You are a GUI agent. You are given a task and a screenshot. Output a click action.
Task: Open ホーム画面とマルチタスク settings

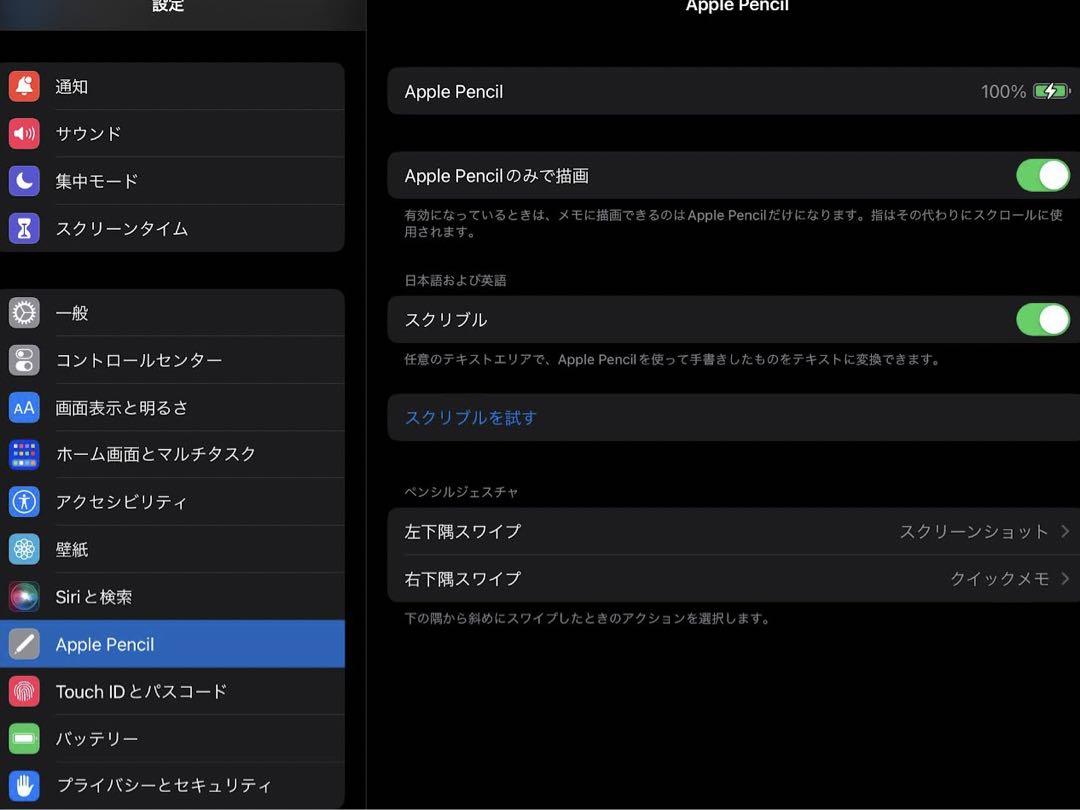[x=172, y=455]
